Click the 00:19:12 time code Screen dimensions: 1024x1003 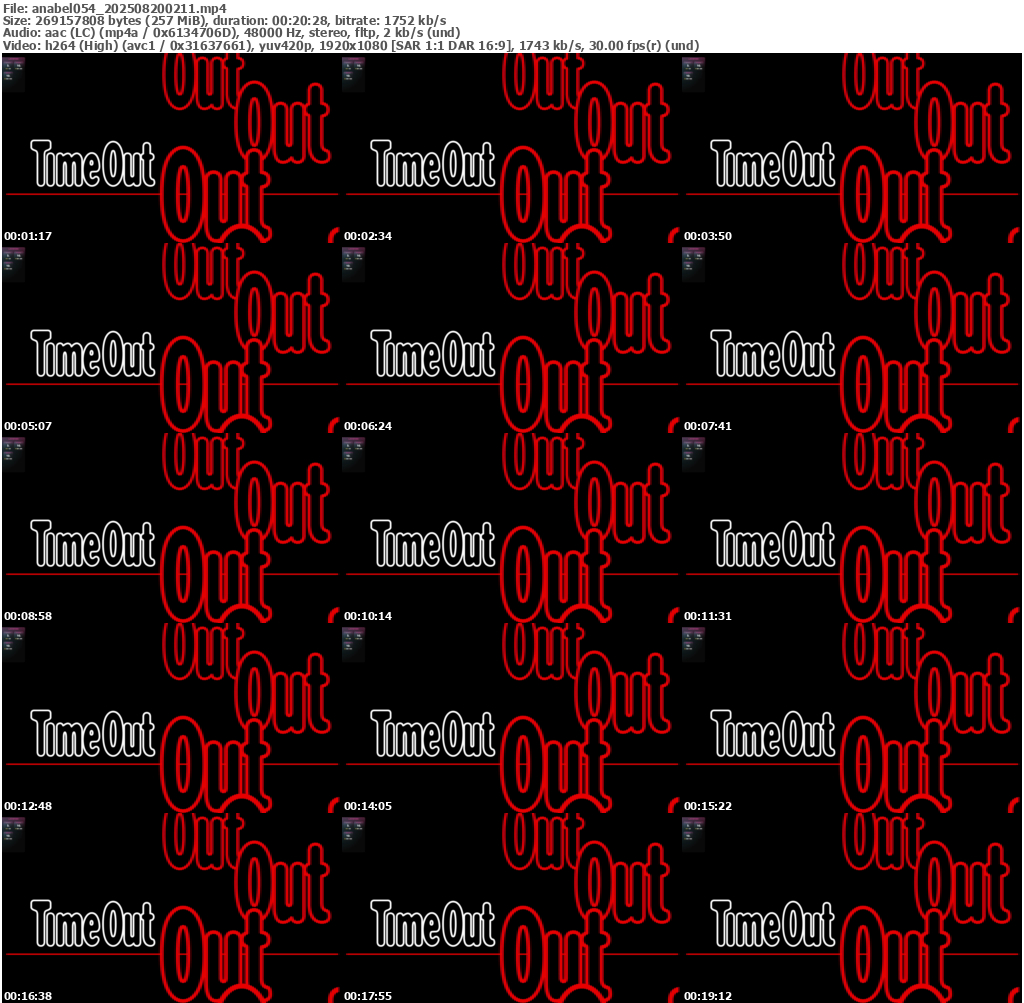(708, 996)
